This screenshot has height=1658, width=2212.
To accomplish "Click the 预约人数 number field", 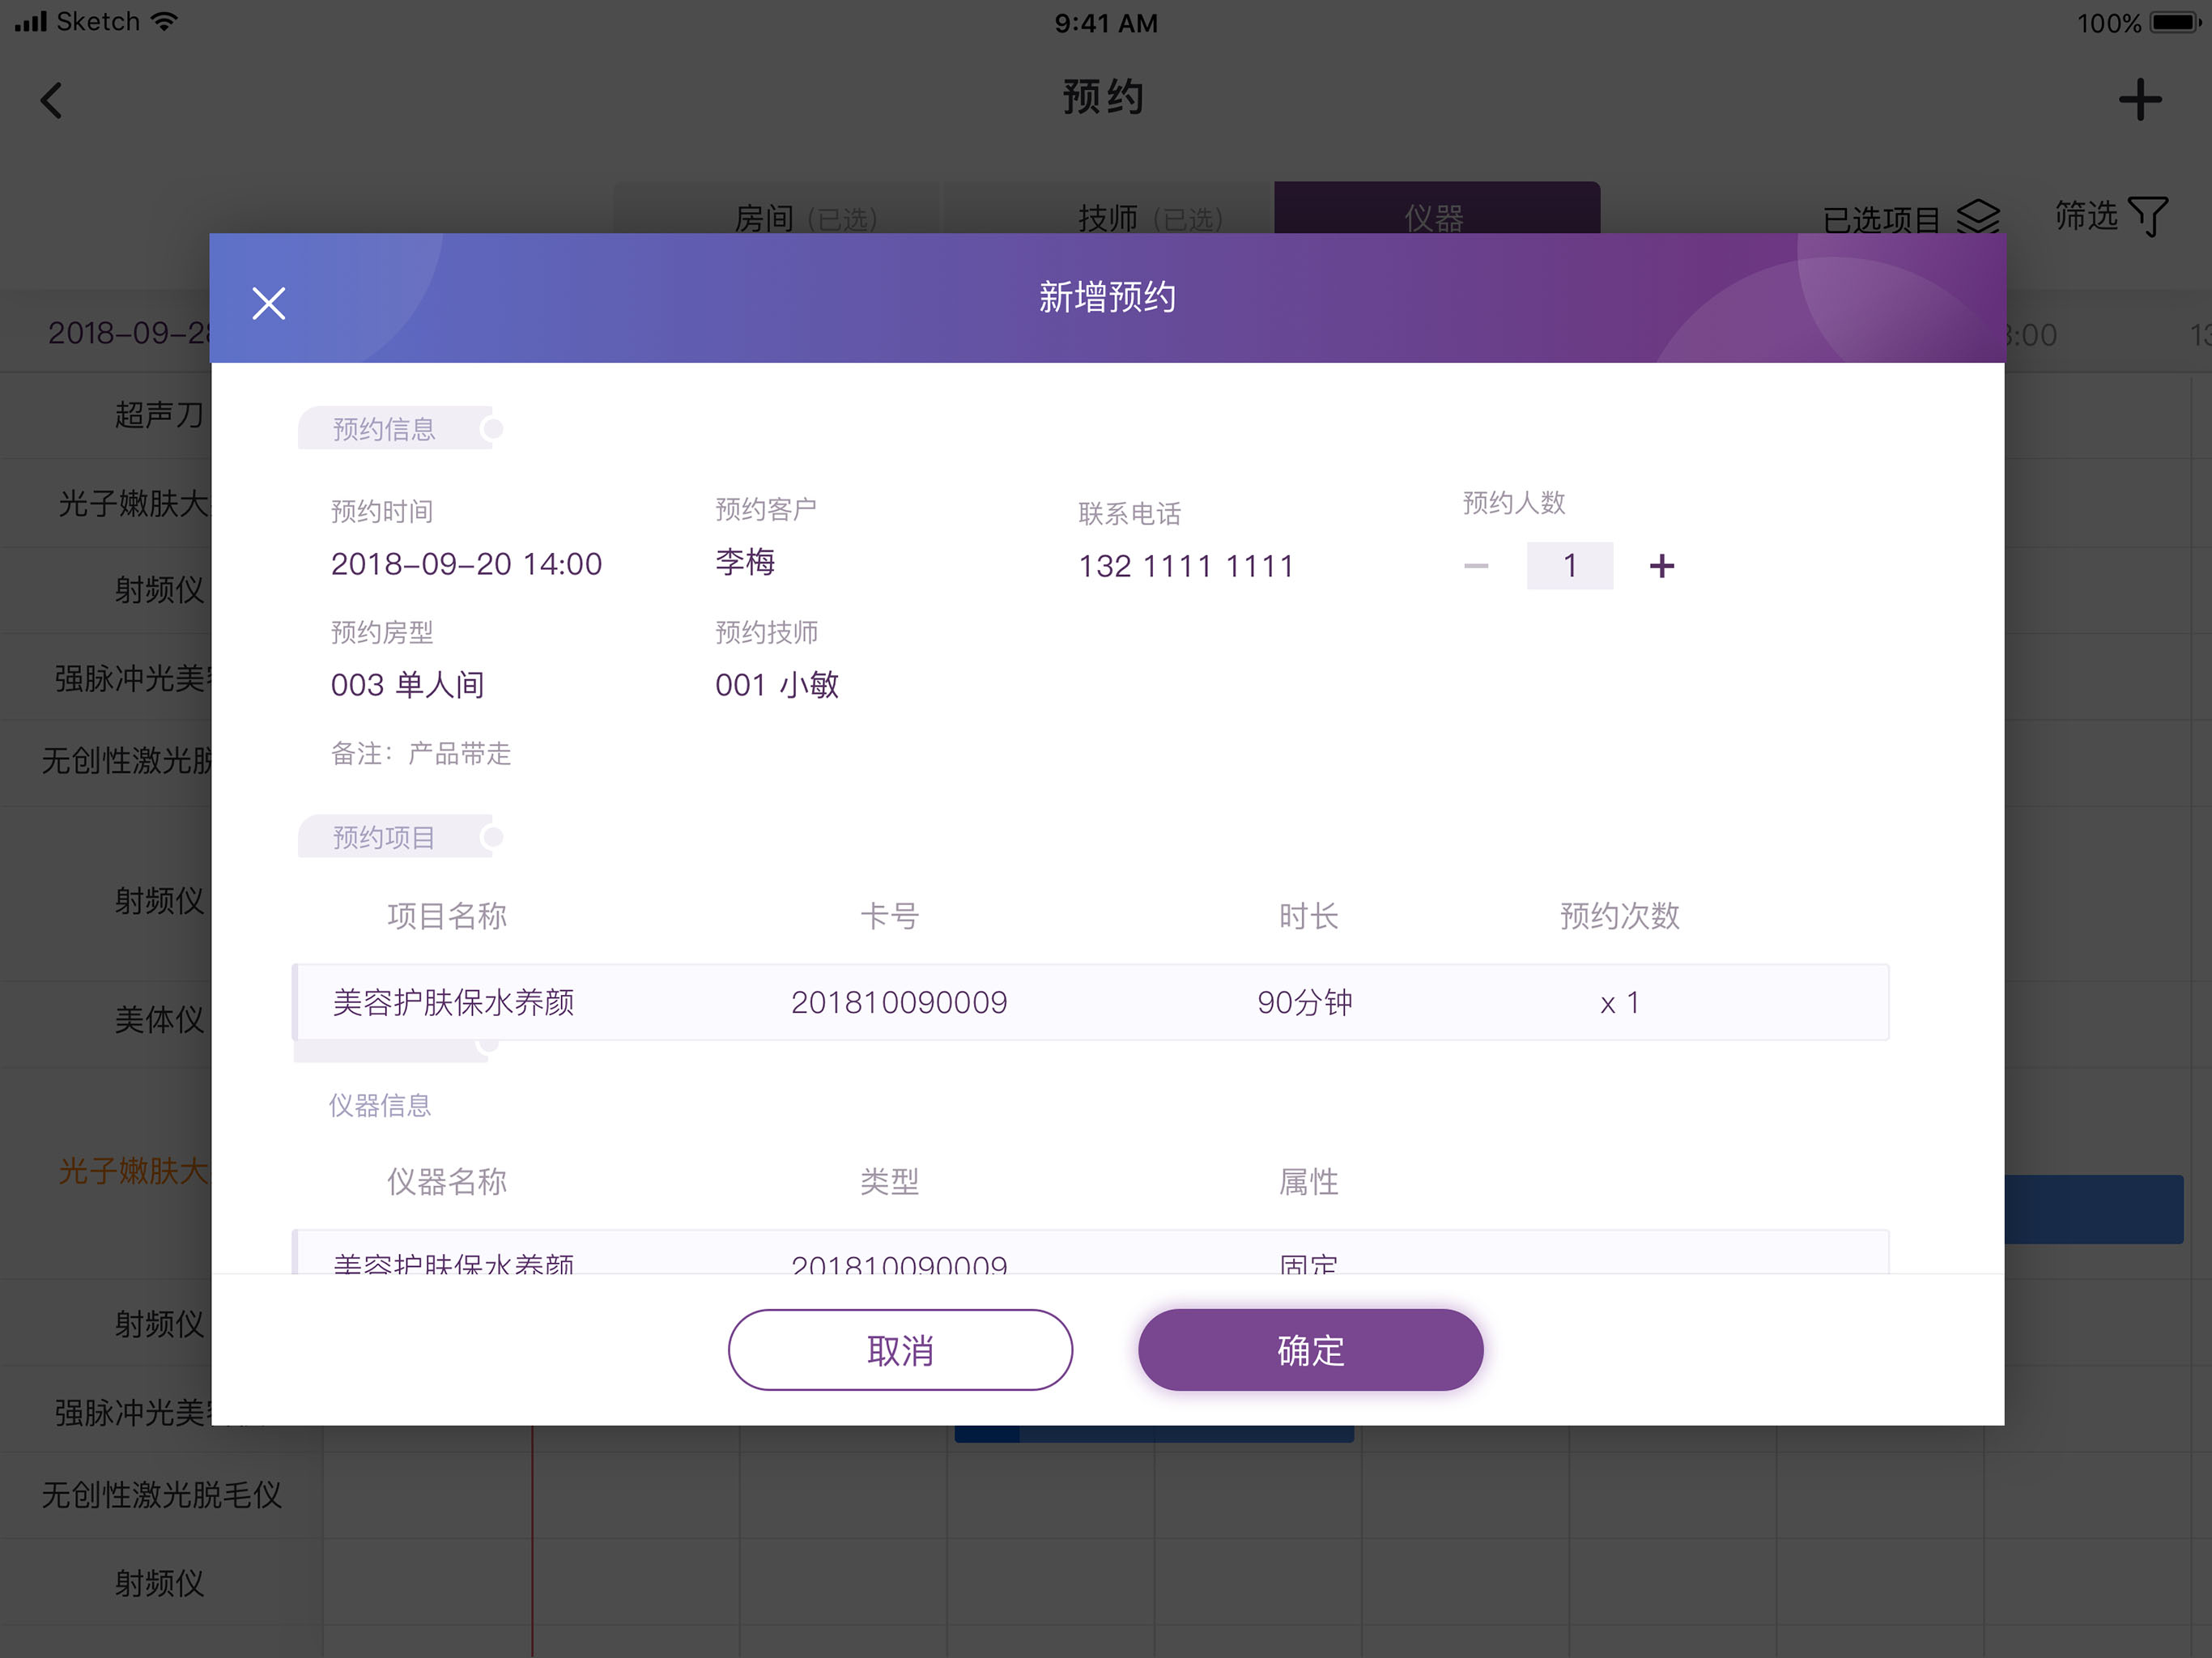I will point(1569,566).
